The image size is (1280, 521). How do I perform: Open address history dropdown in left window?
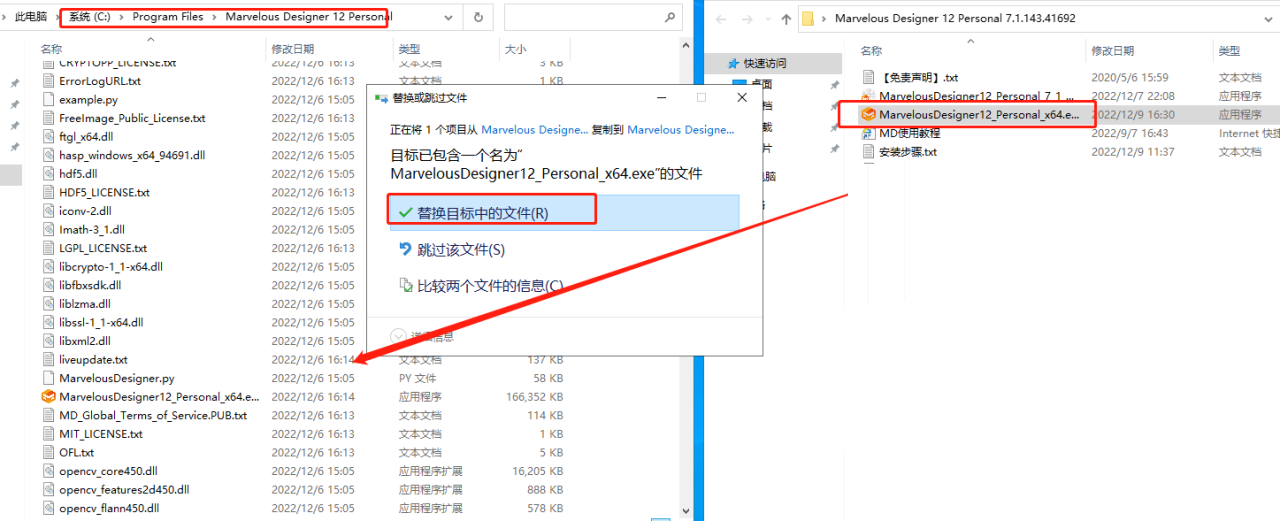449,17
